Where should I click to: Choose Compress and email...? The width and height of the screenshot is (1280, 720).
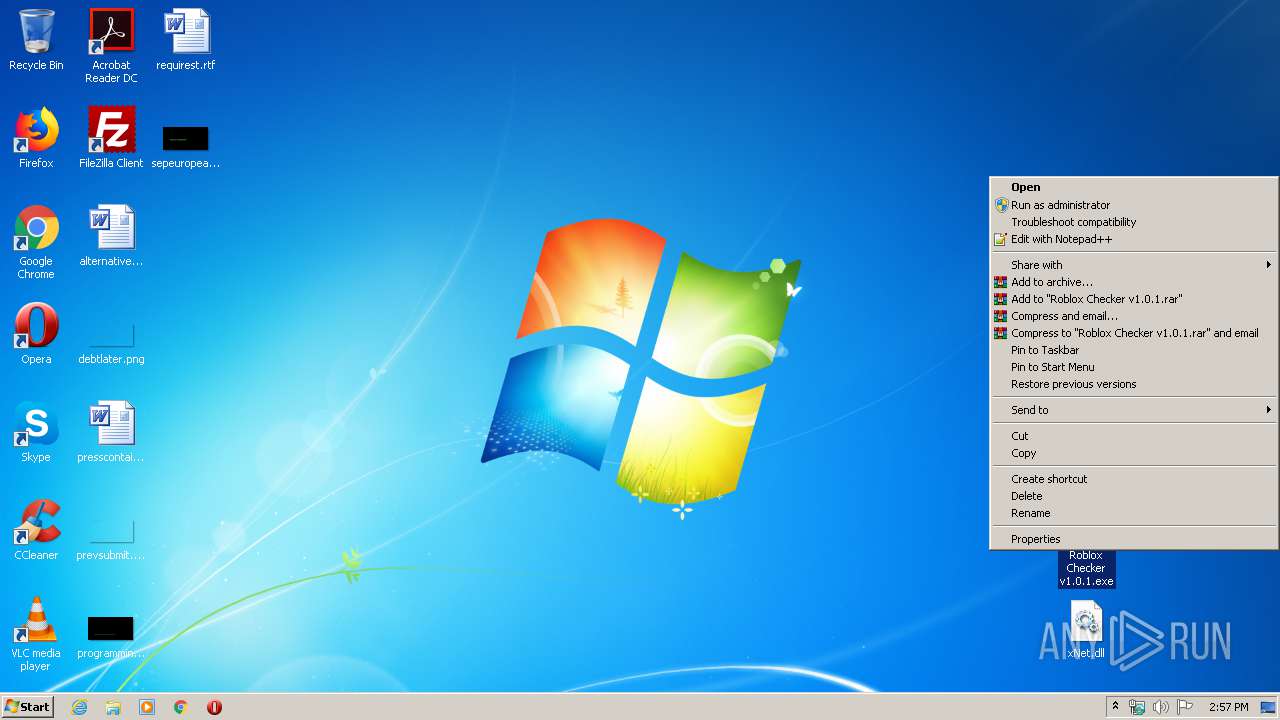pyautogui.click(x=1134, y=316)
